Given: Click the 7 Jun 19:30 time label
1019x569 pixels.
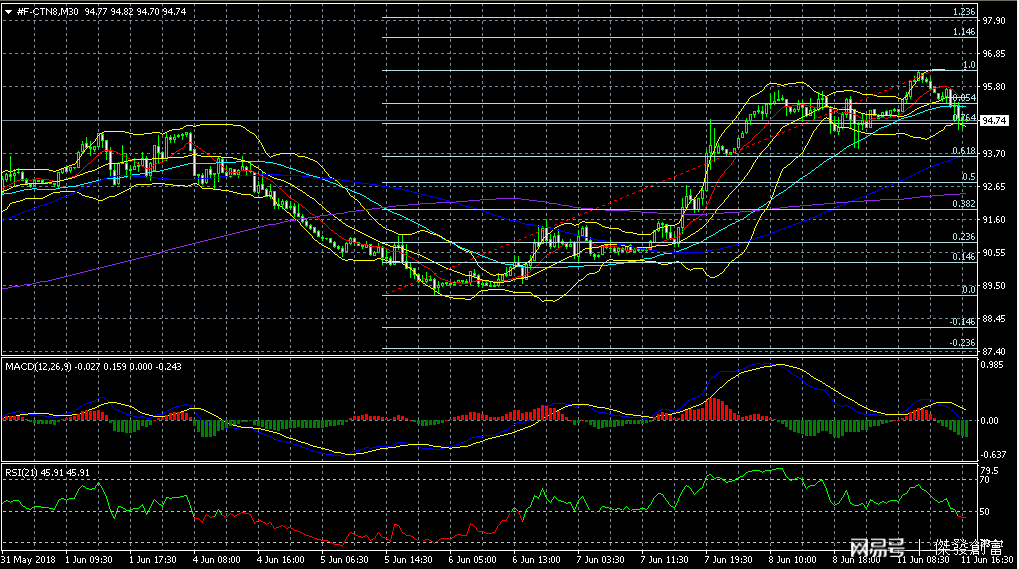Looking at the screenshot, I should point(729,560).
